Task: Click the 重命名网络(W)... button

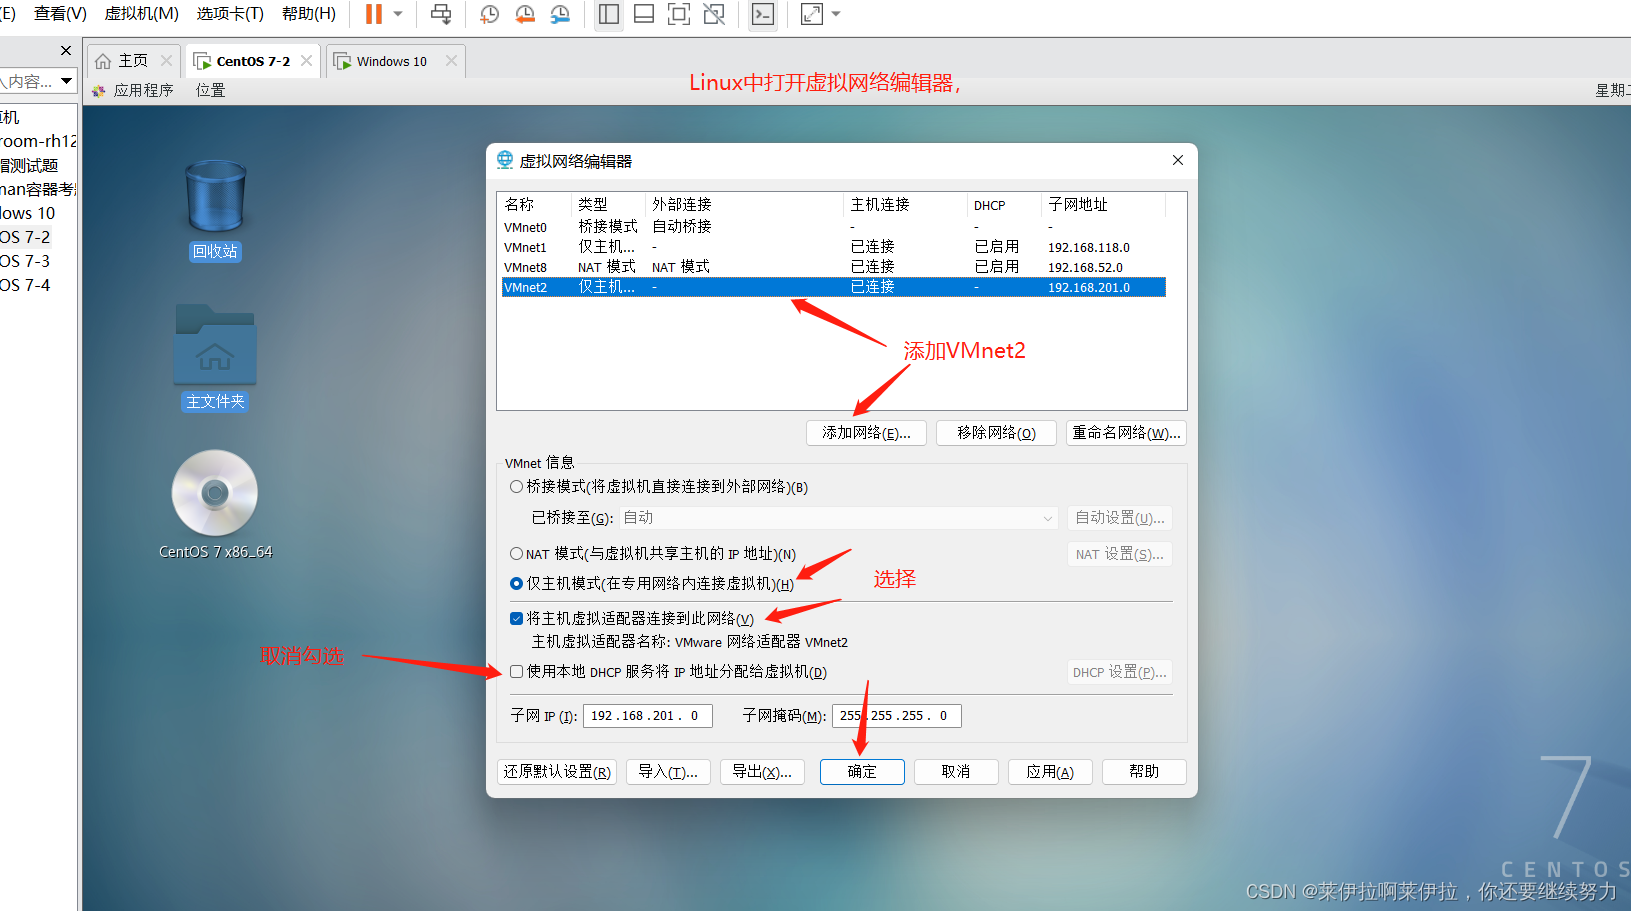Action: pyautogui.click(x=1126, y=433)
